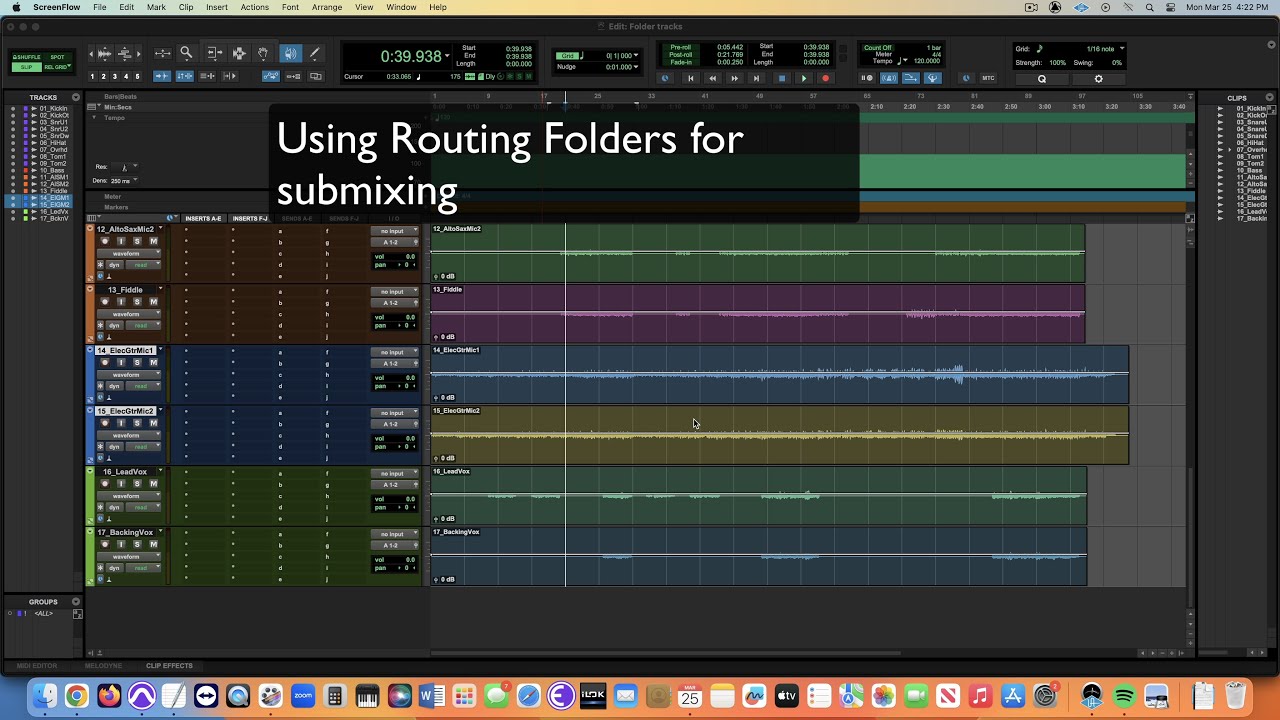1280x720 pixels.
Task: Enable Spot edit mode
Action: [x=57, y=58]
